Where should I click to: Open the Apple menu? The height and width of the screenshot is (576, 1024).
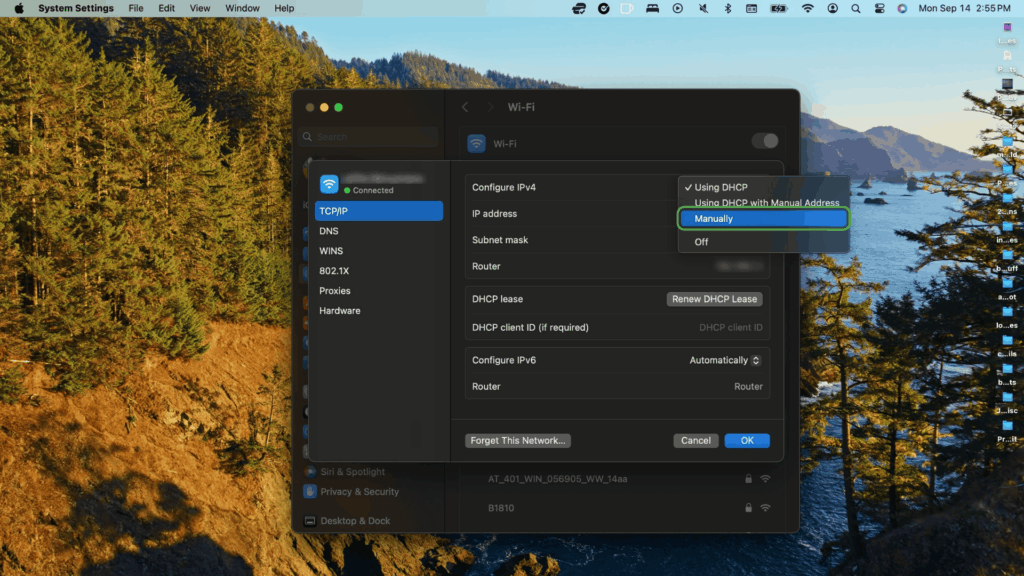pos(19,8)
